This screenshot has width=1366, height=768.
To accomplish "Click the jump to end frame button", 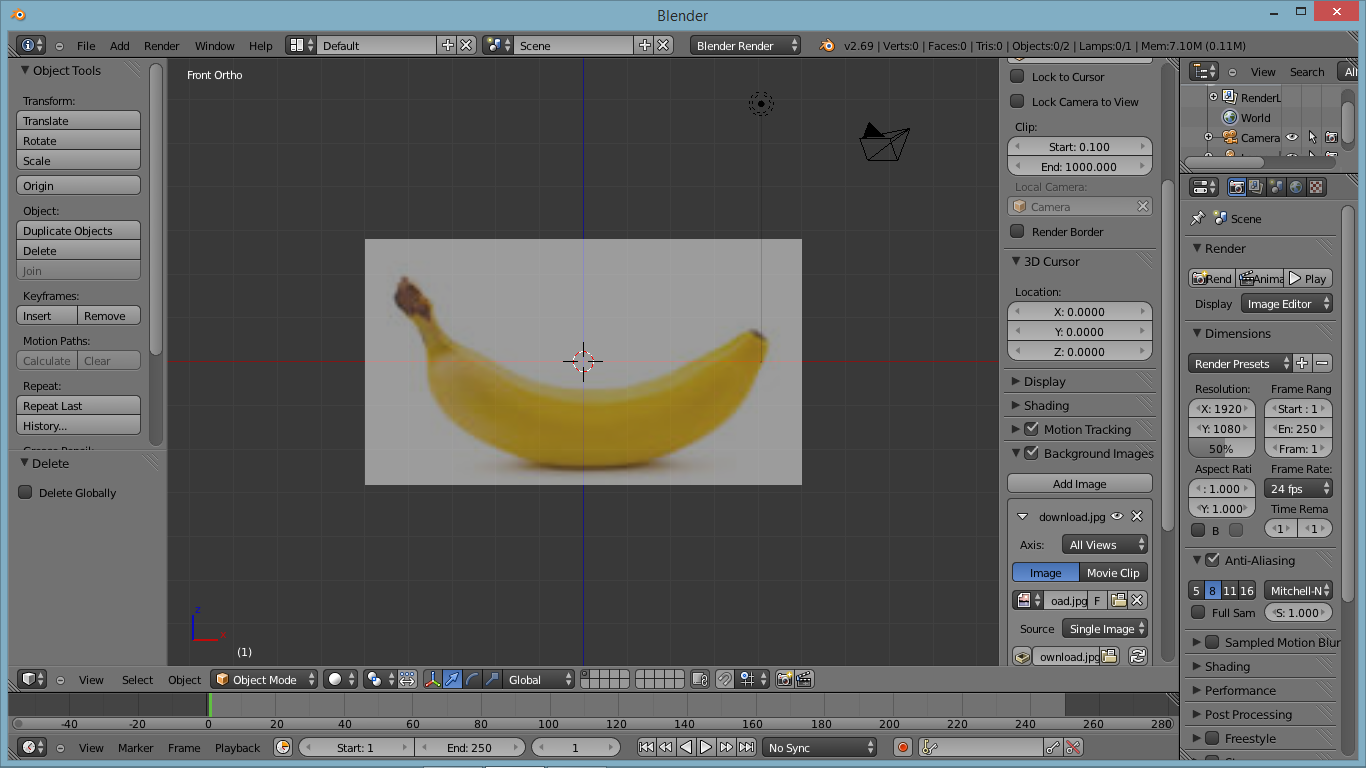I will tap(745, 747).
